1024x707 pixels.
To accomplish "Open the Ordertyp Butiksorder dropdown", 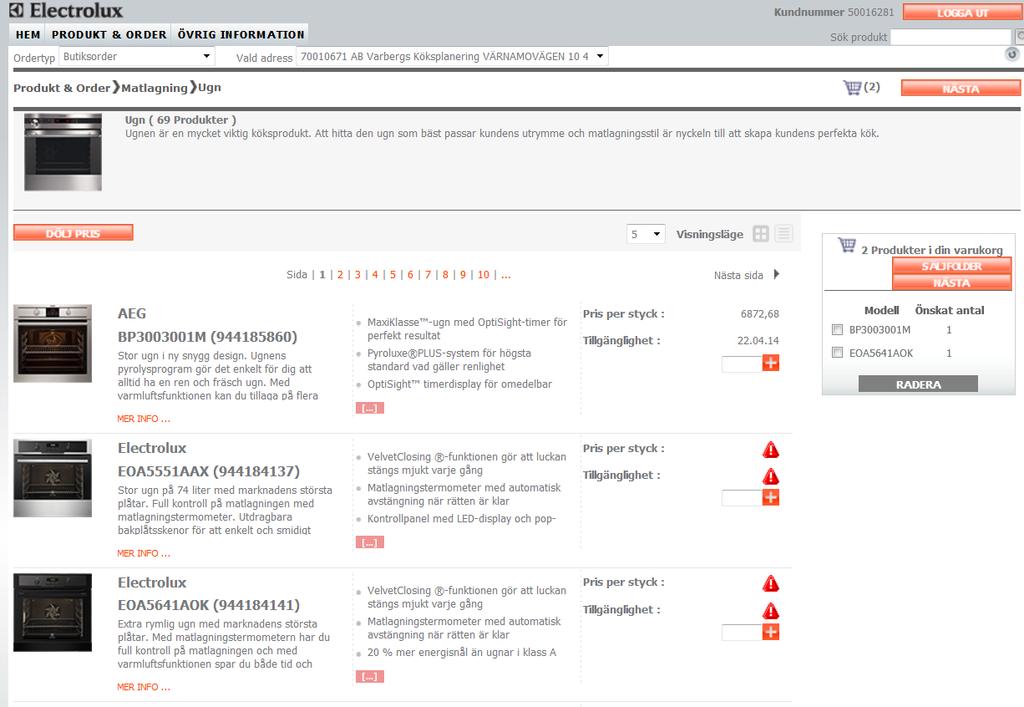I will point(137,57).
